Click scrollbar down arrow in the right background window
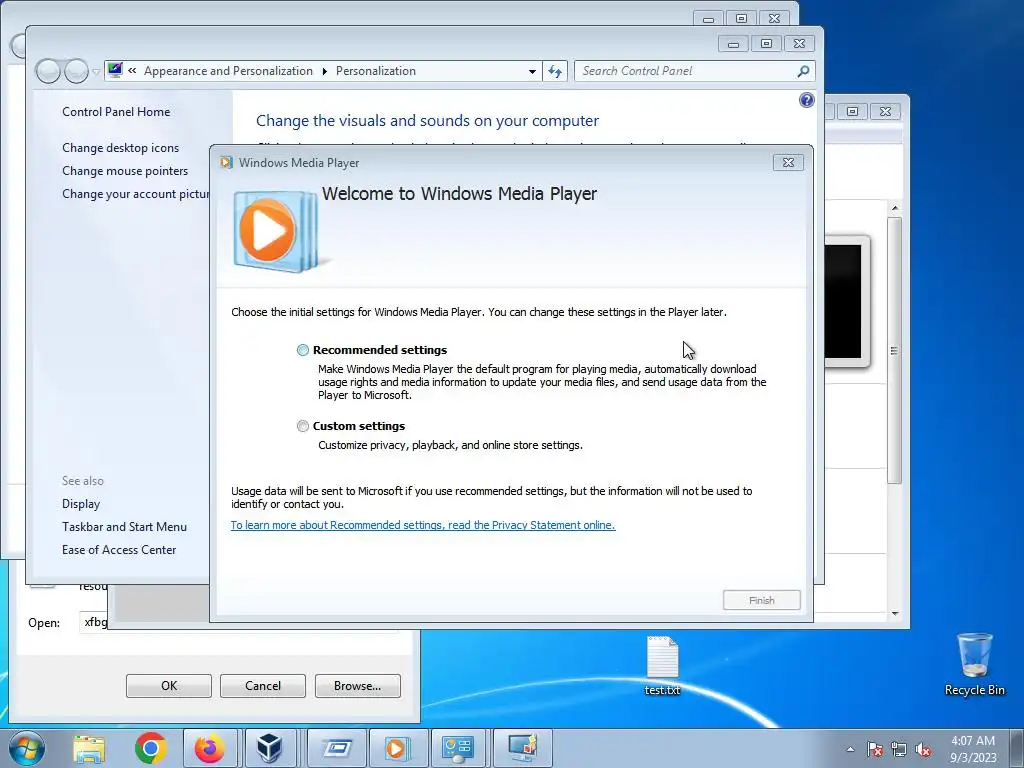The width and height of the screenshot is (1024, 768). click(x=895, y=614)
